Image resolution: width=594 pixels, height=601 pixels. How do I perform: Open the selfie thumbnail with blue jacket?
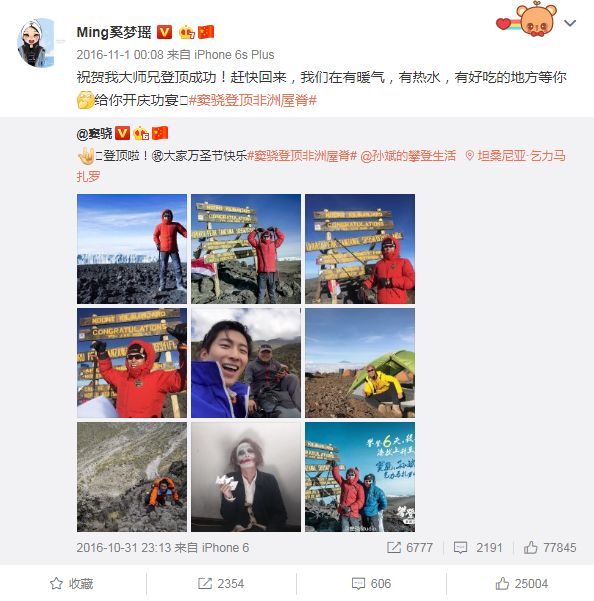click(246, 363)
